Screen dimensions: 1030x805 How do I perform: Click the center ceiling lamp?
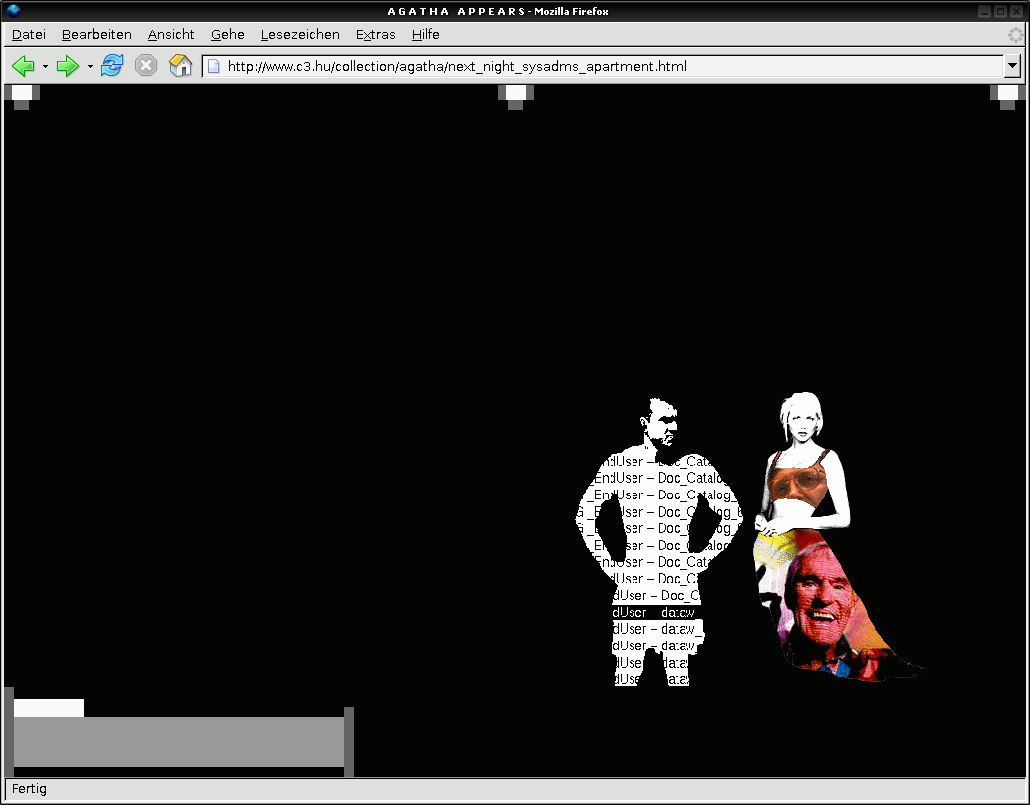click(516, 96)
